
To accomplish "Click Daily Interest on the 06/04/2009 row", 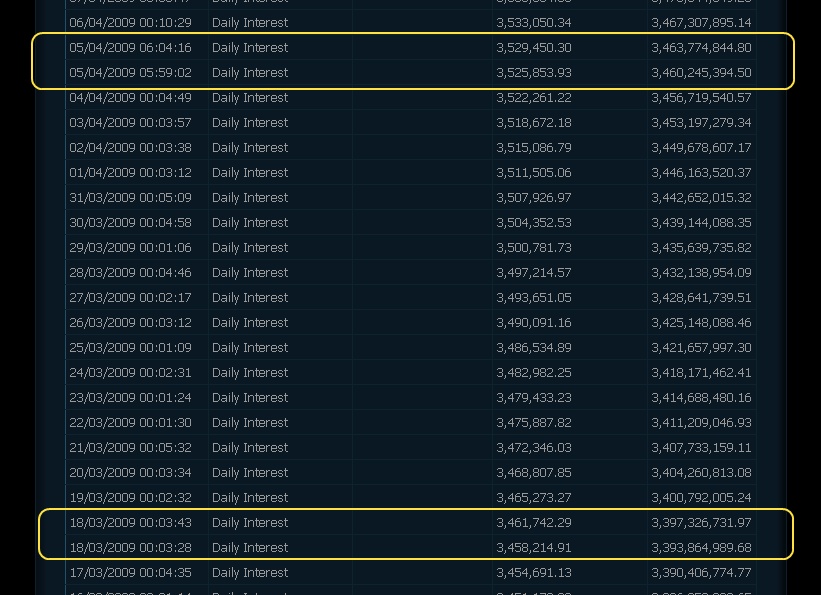I will (250, 23).
